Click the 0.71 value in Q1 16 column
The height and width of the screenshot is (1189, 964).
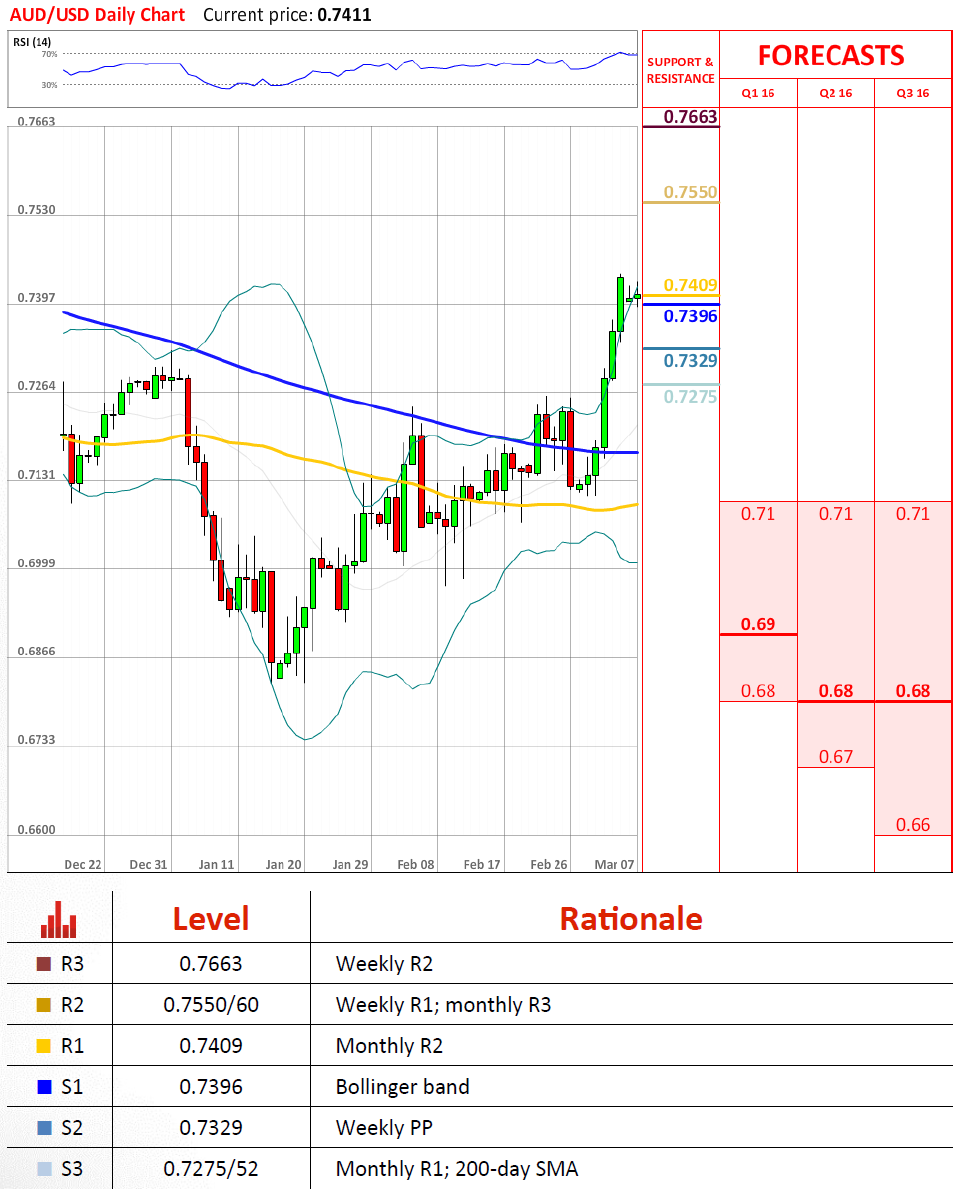tap(758, 514)
